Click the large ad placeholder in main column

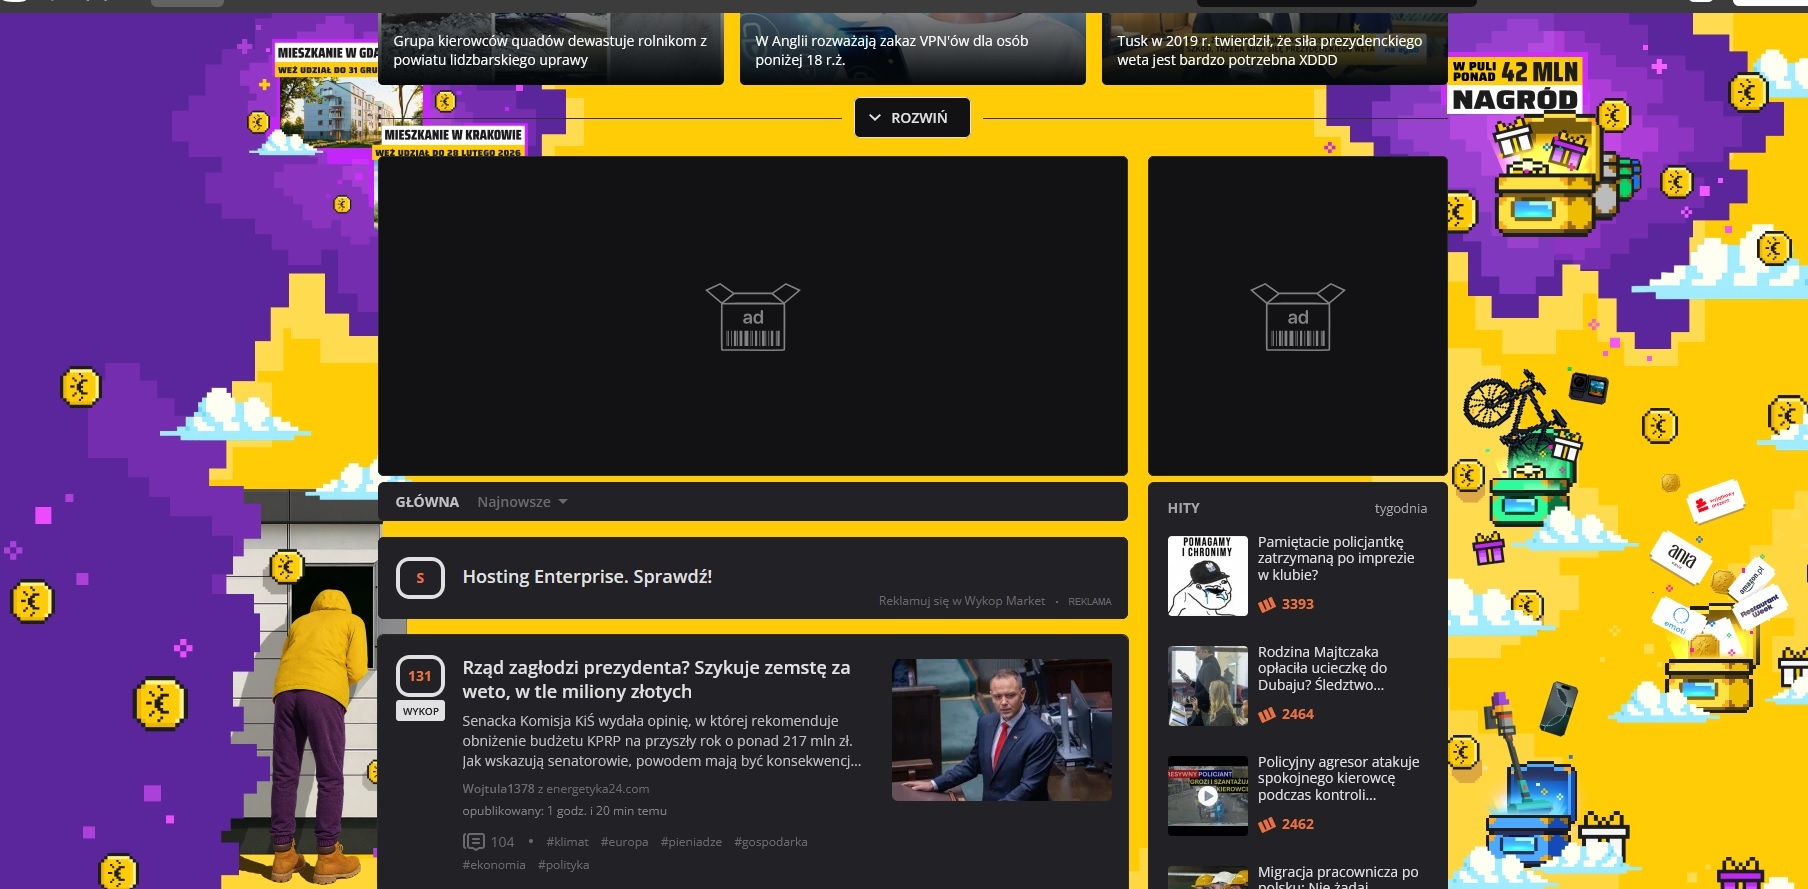pyautogui.click(x=753, y=316)
